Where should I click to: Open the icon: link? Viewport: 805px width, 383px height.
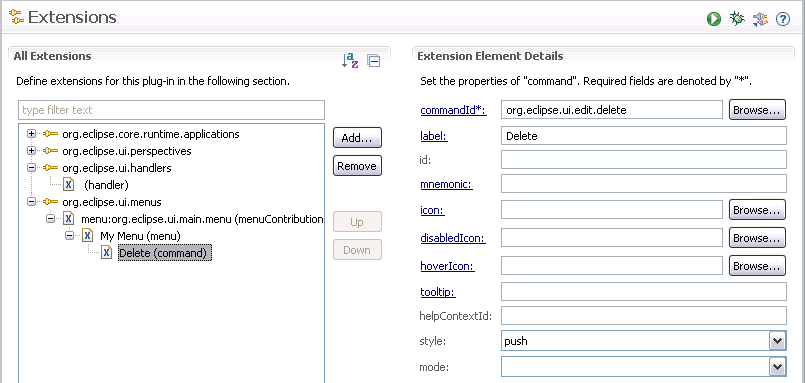(432, 210)
